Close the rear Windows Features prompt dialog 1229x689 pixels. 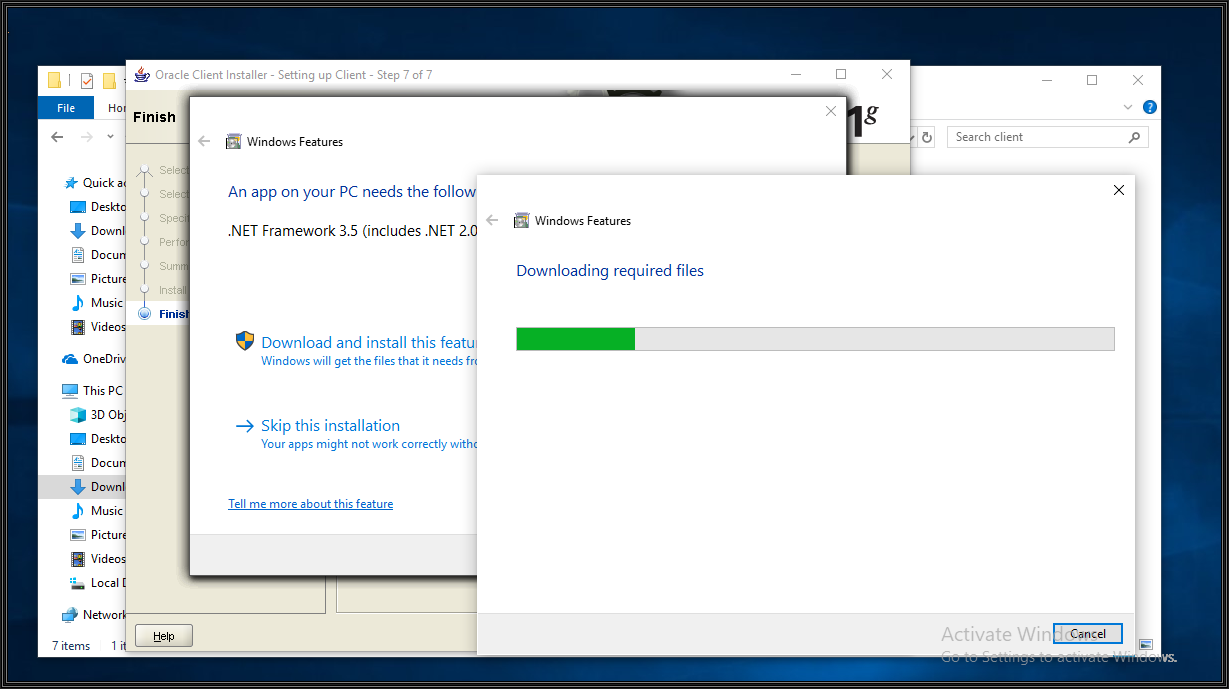click(x=830, y=111)
